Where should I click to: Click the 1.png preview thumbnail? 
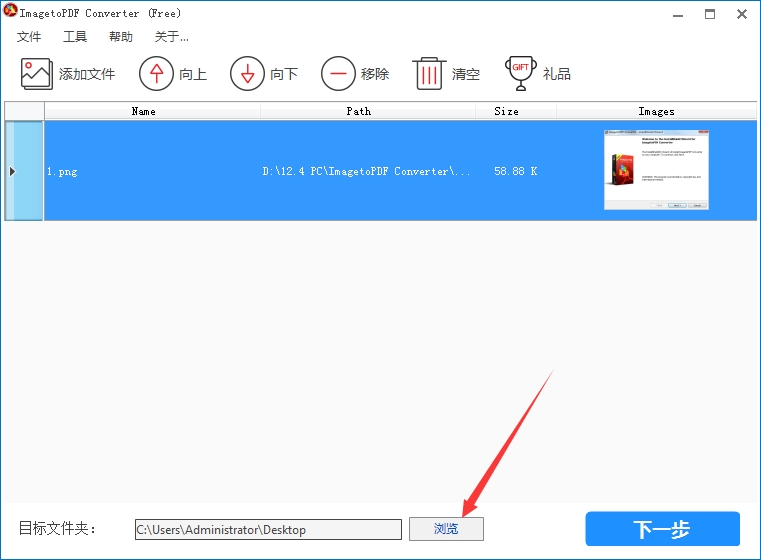(656, 170)
